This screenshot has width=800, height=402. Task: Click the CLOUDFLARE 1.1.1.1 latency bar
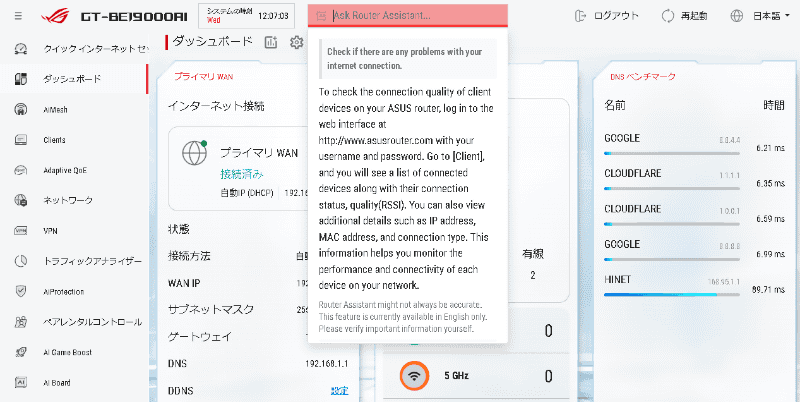(x=671, y=188)
